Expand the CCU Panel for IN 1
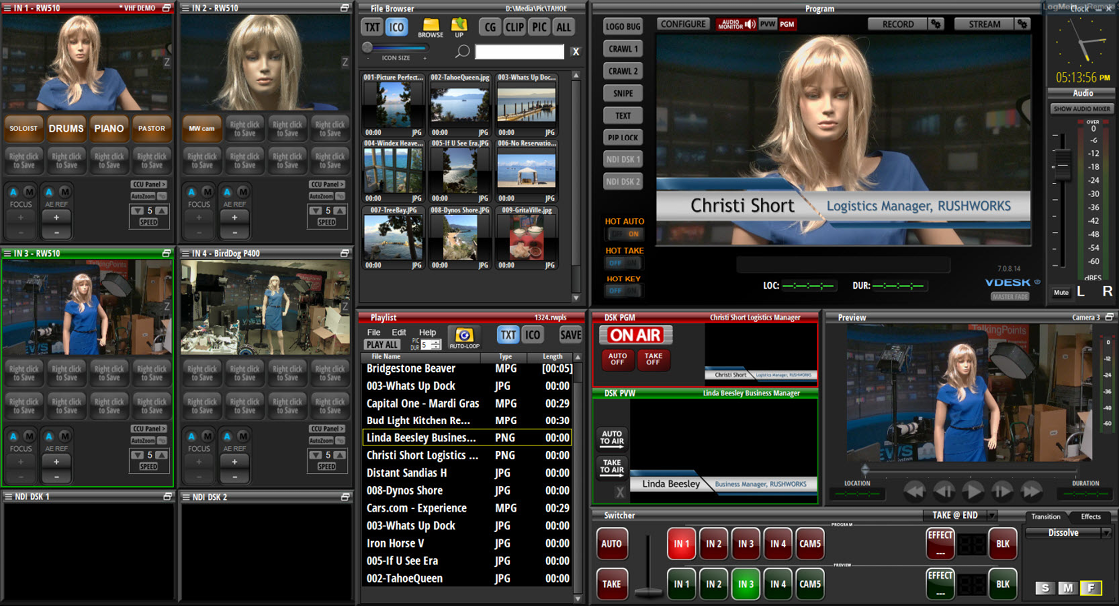The width and height of the screenshot is (1119, 606). [x=149, y=185]
